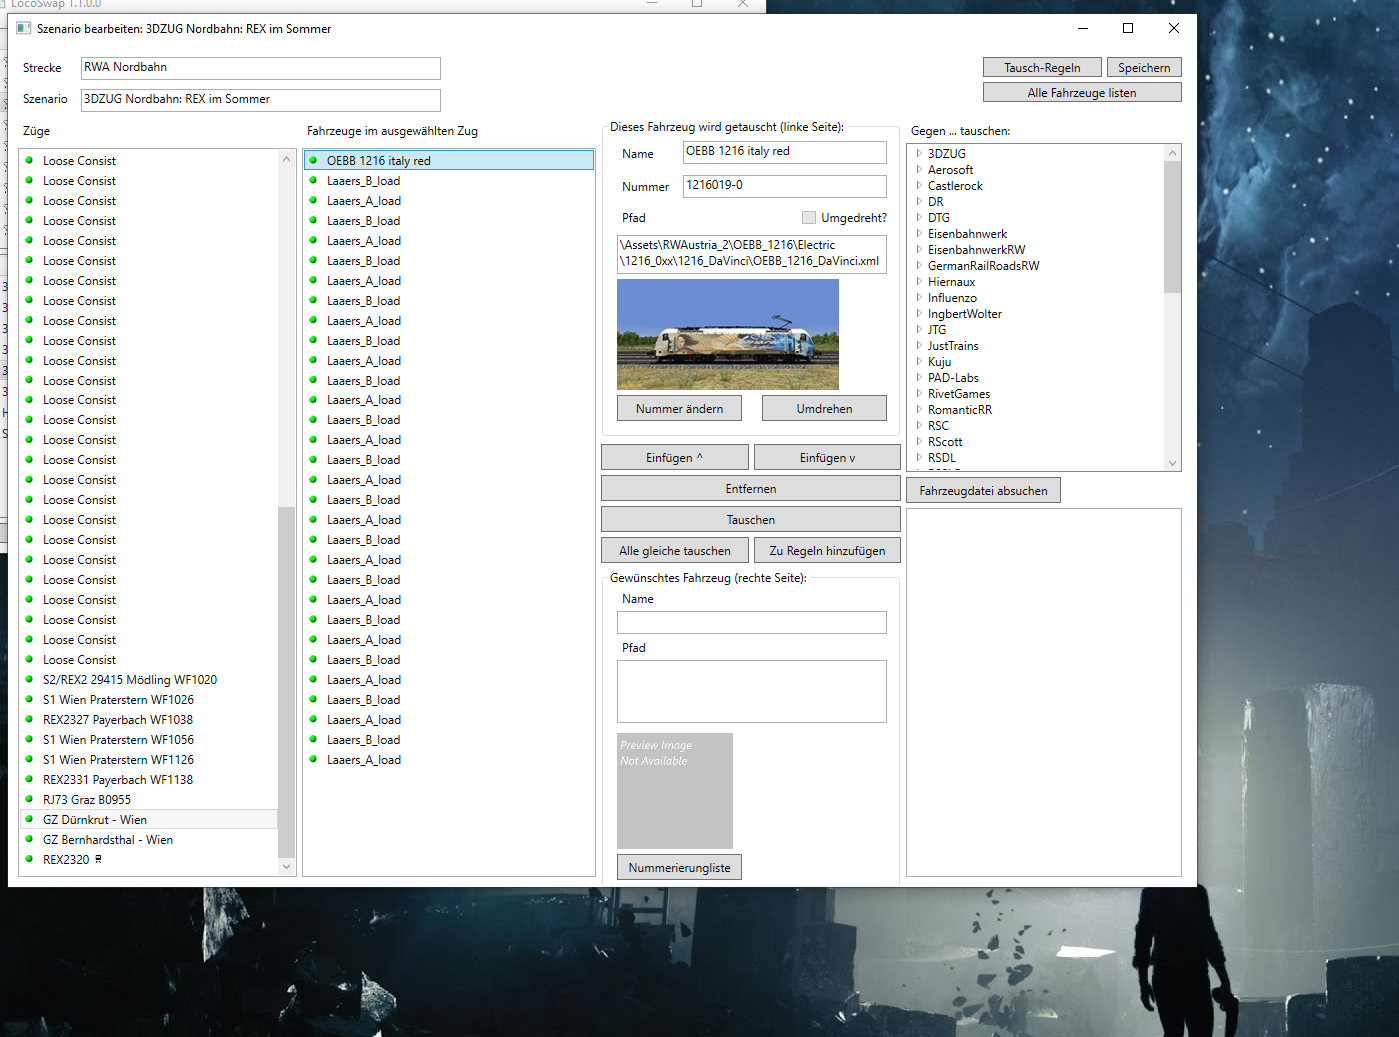The height and width of the screenshot is (1037, 1399).
Task: Click scroll-up arrow of the vendor tree
Action: tap(1172, 153)
